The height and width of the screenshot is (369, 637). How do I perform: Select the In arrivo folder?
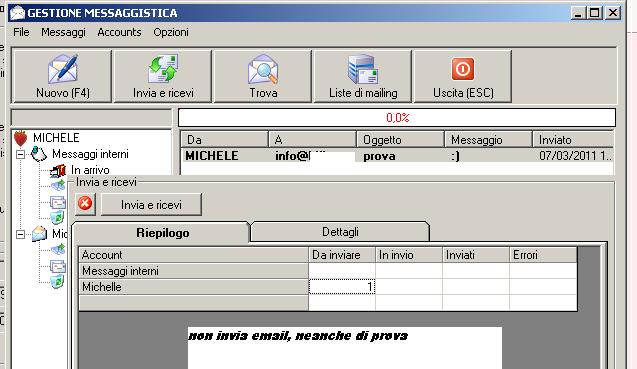coord(90,170)
